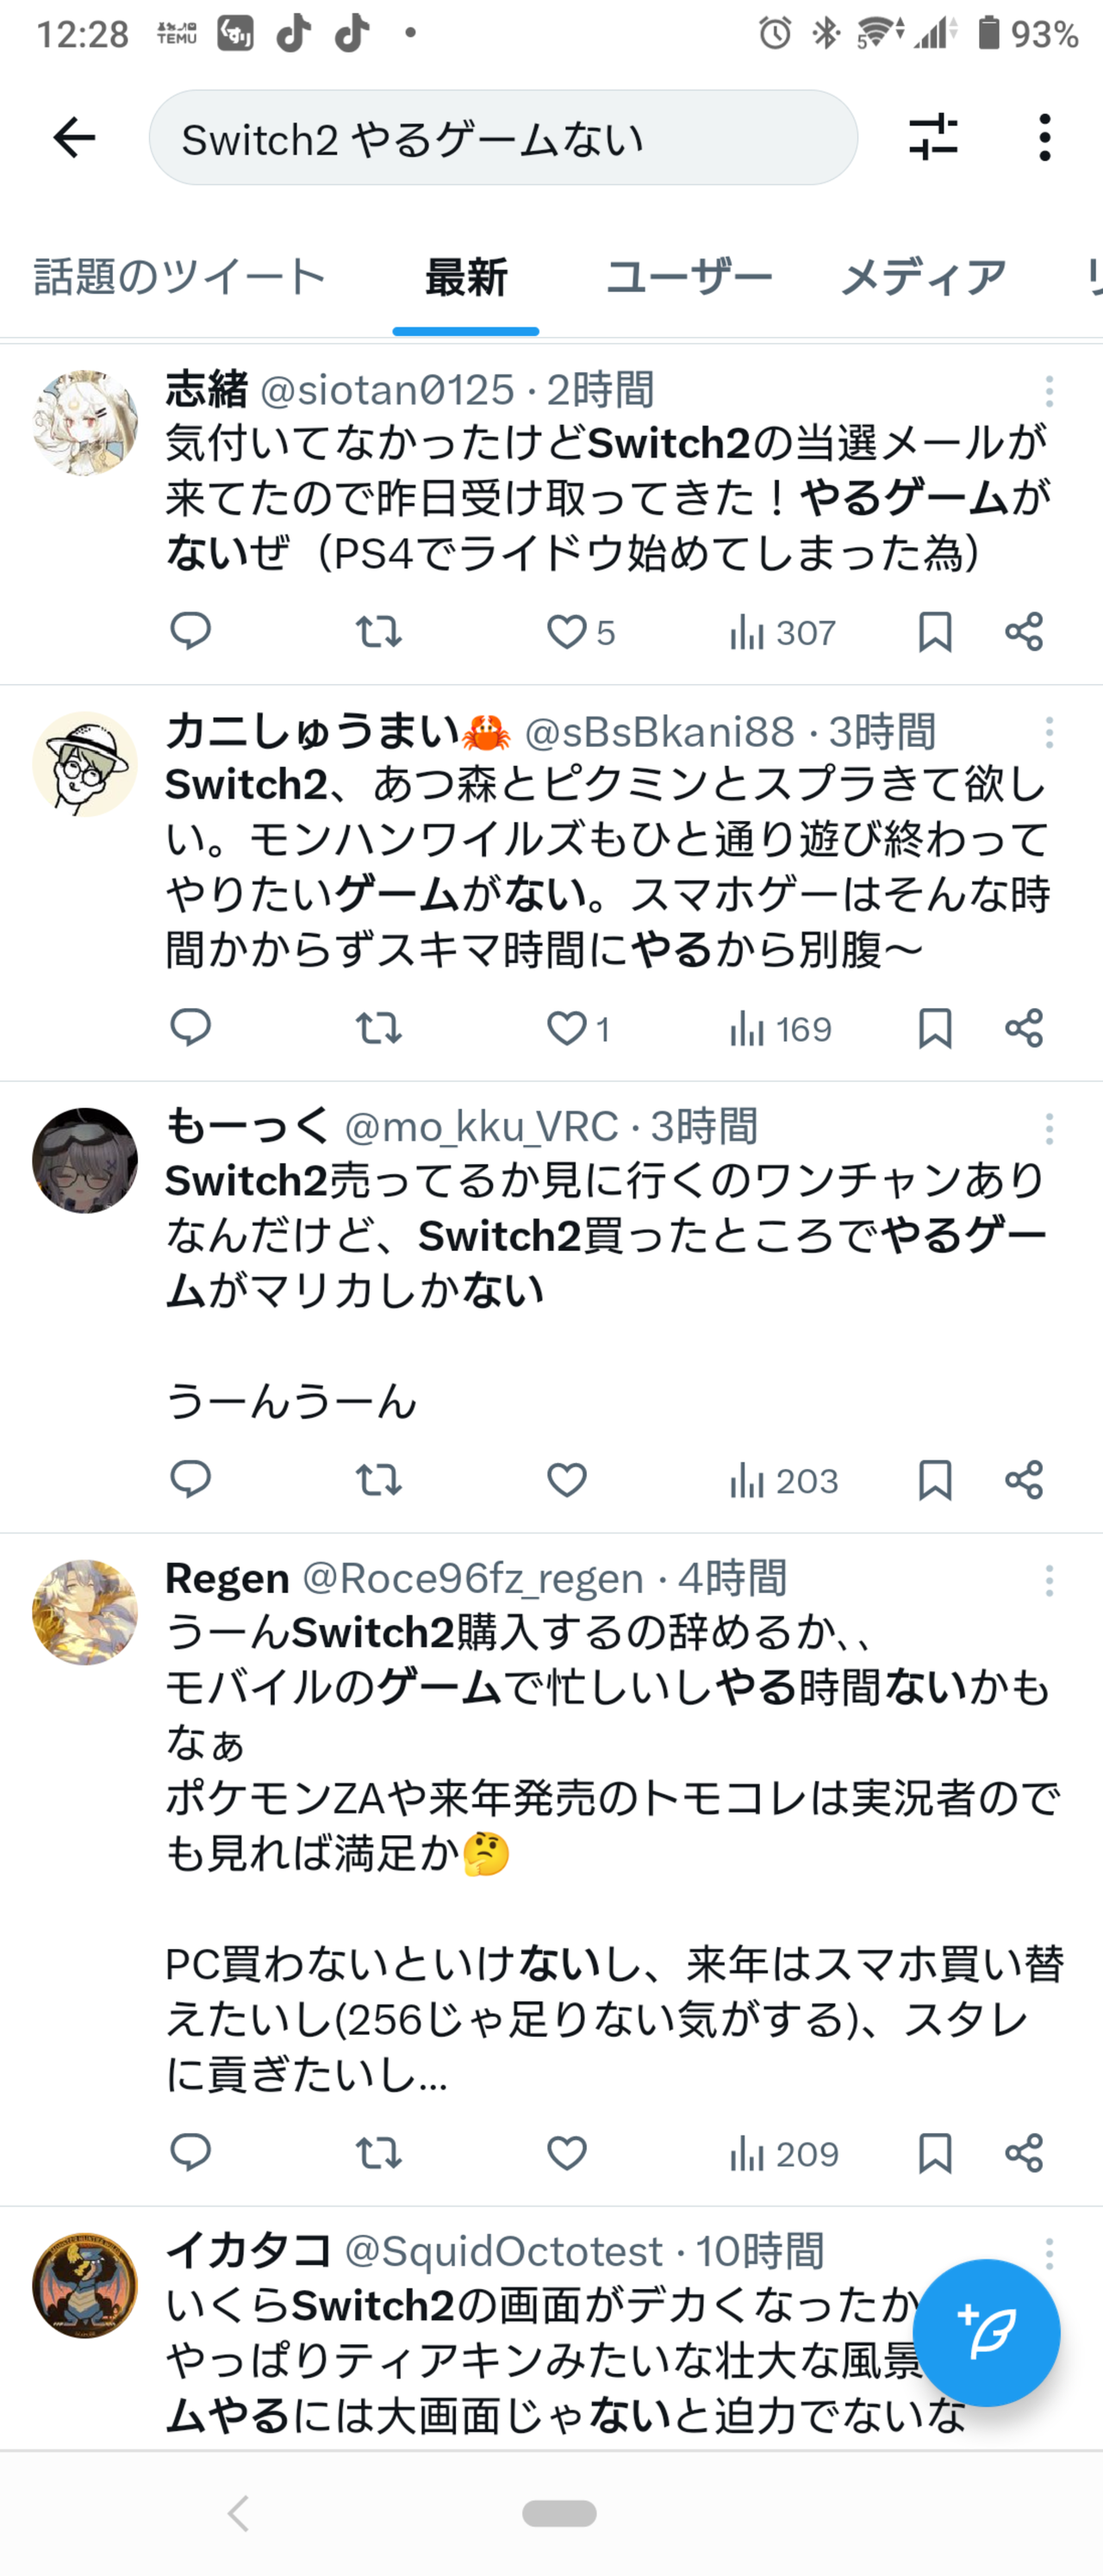
Task: Compose a new tweet with floating button
Action: (x=986, y=2332)
